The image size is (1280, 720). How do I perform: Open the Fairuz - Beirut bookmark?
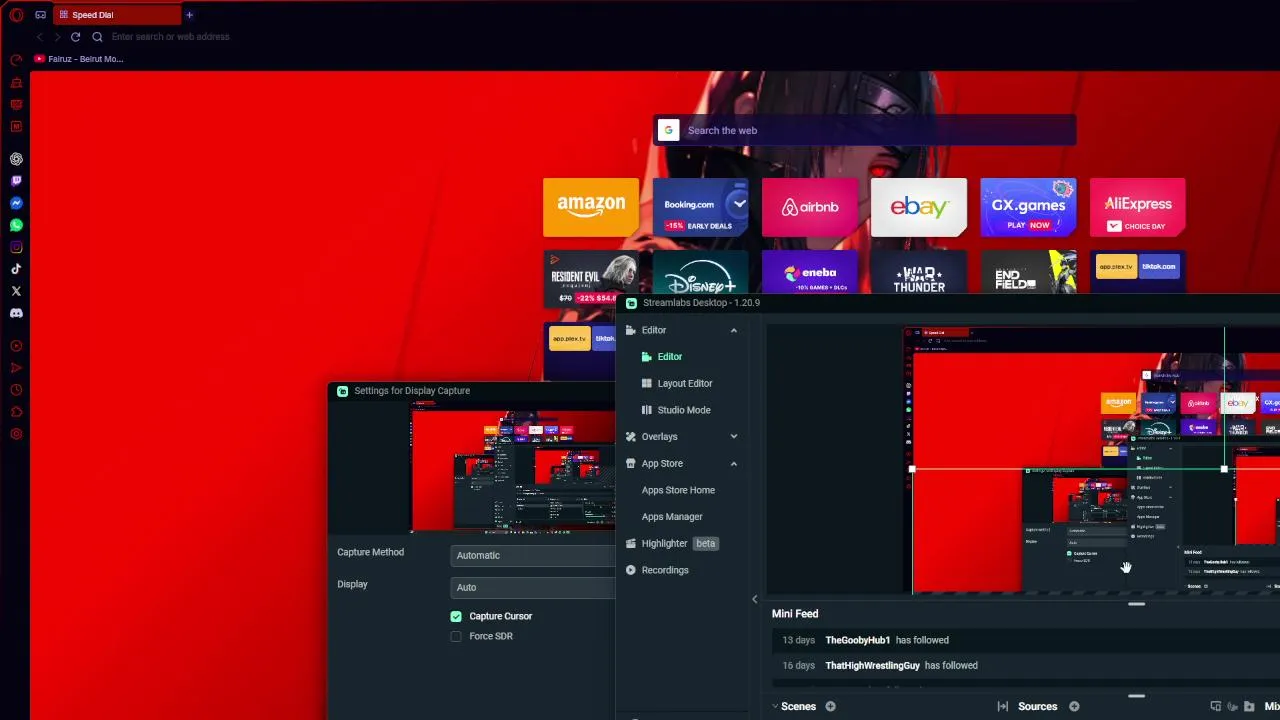point(79,59)
